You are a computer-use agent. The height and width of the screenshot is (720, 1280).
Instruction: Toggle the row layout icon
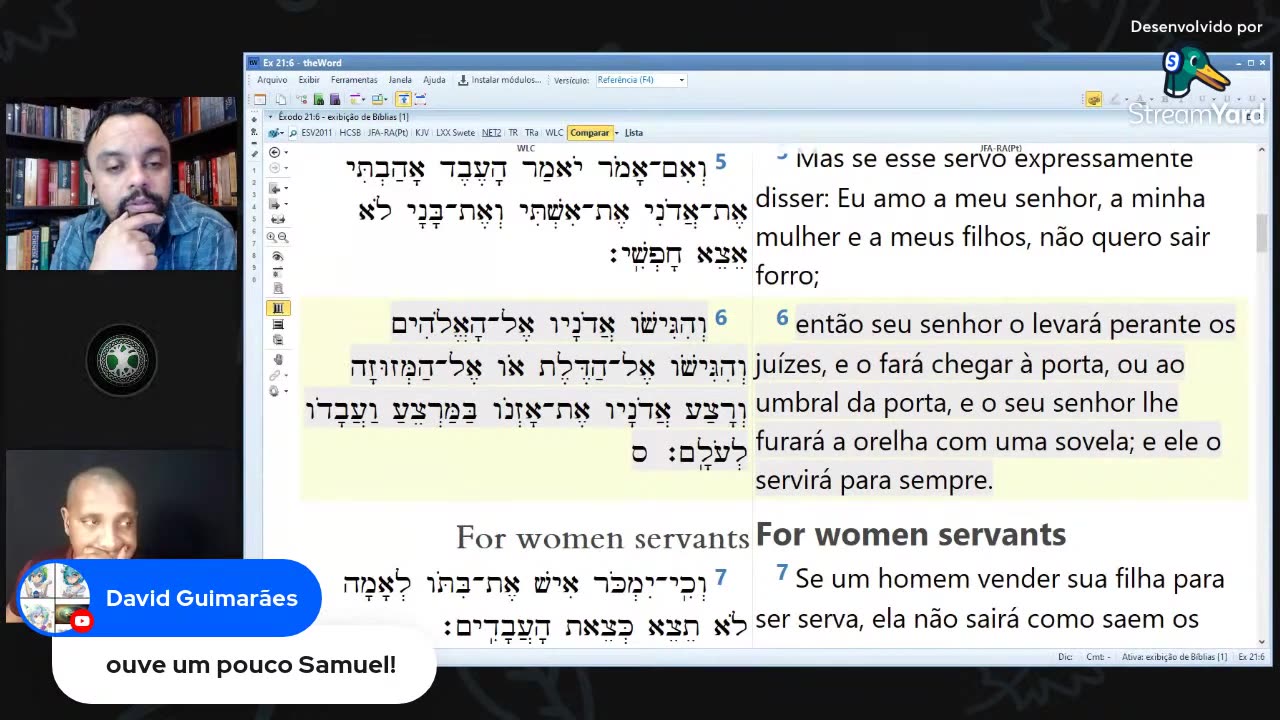tap(278, 325)
